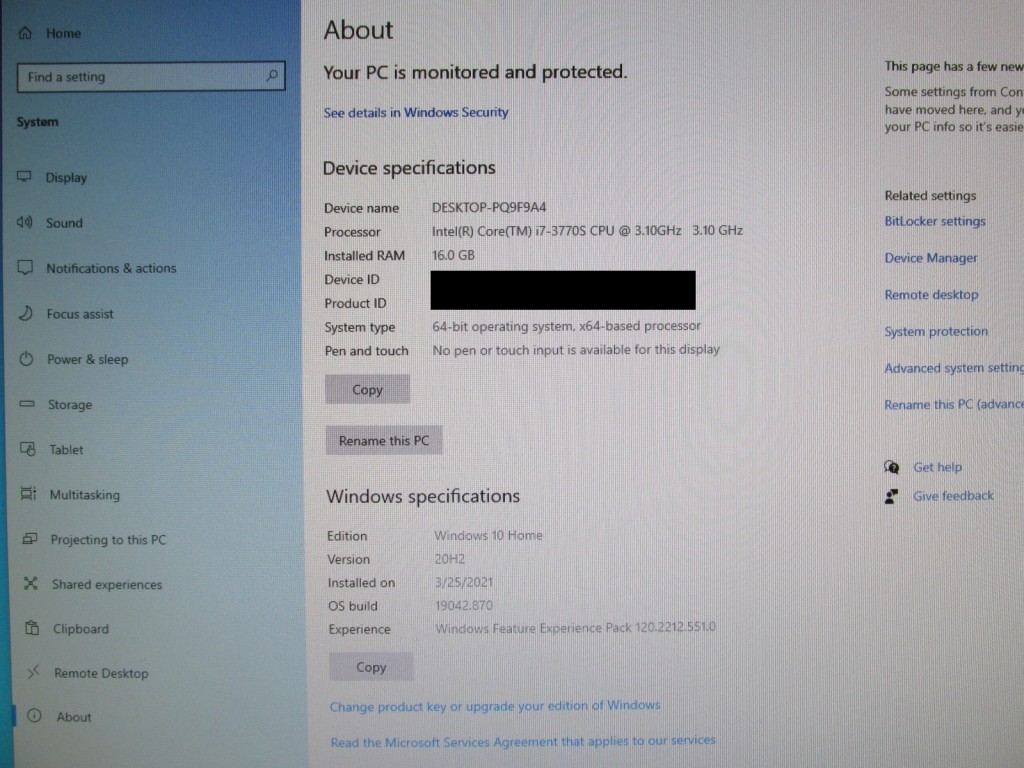The image size is (1024, 768).
Task: Open Device Manager link
Action: point(931,258)
